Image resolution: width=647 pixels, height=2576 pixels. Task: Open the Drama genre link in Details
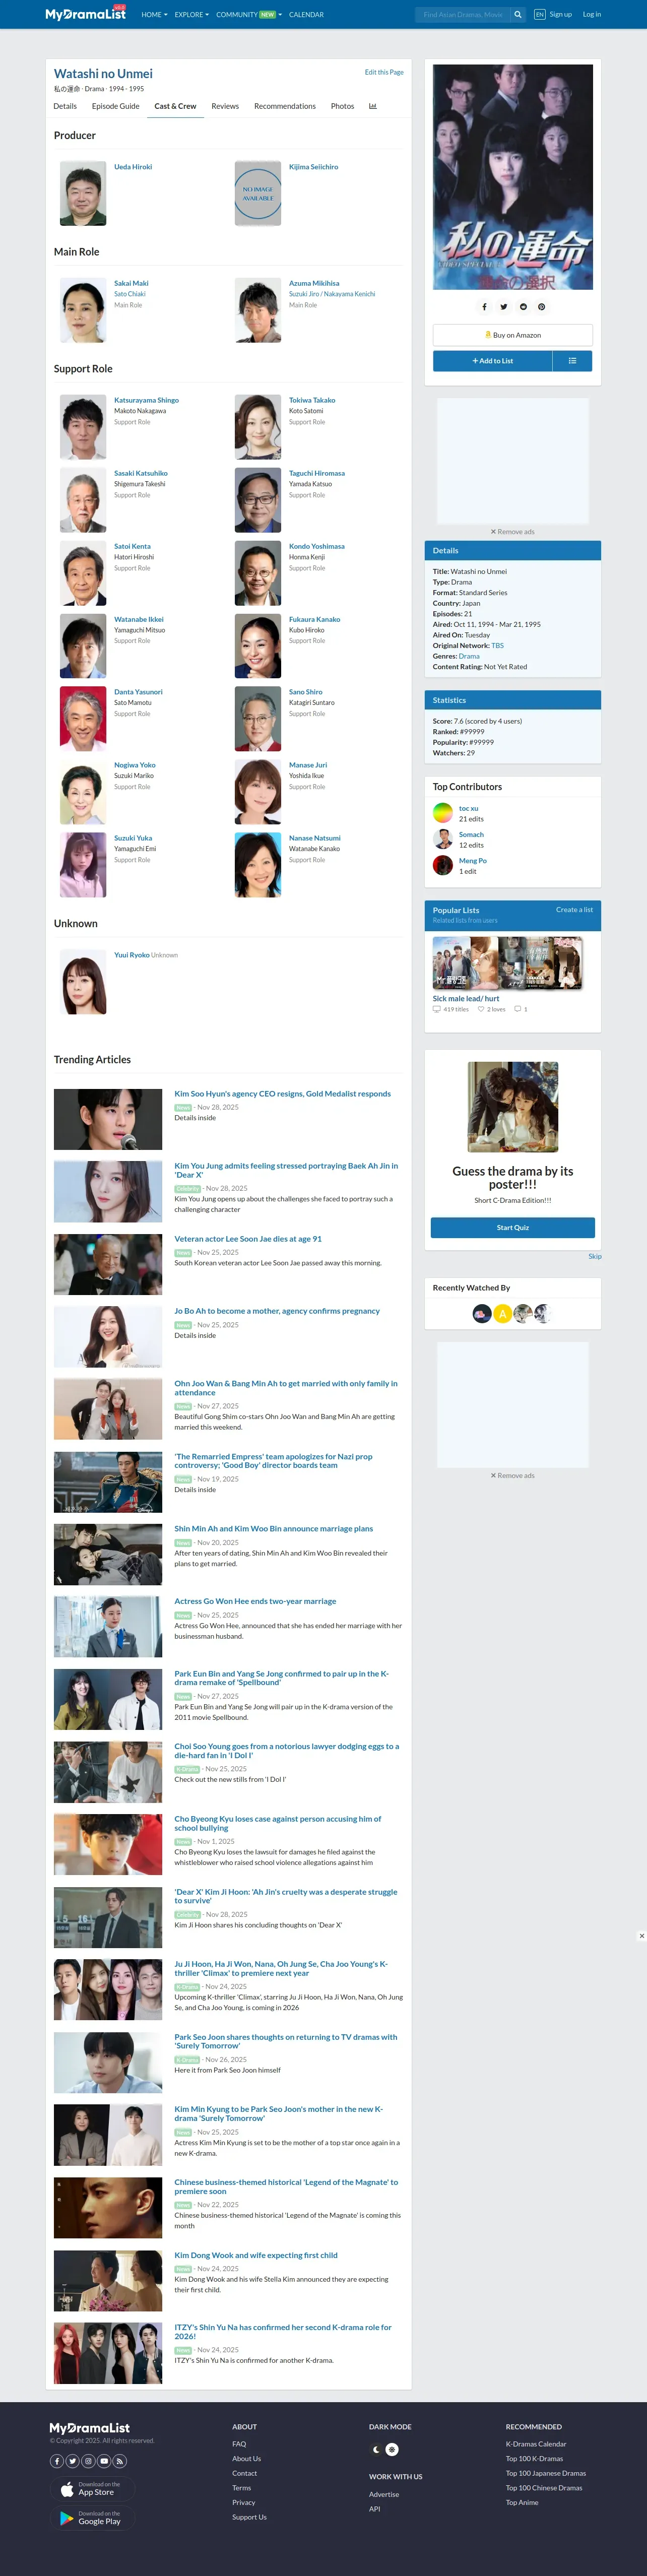(469, 656)
